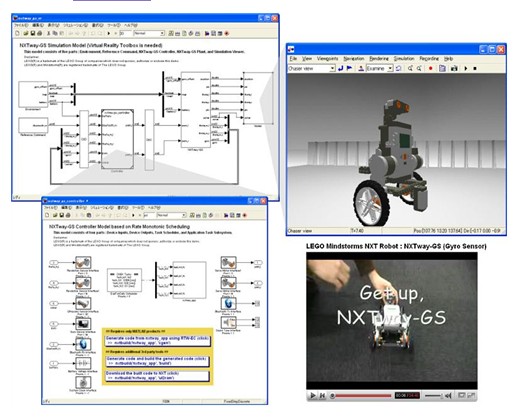Expand the Normal simulation mode dropdown in top window
The height and width of the screenshot is (420, 528).
point(149,33)
